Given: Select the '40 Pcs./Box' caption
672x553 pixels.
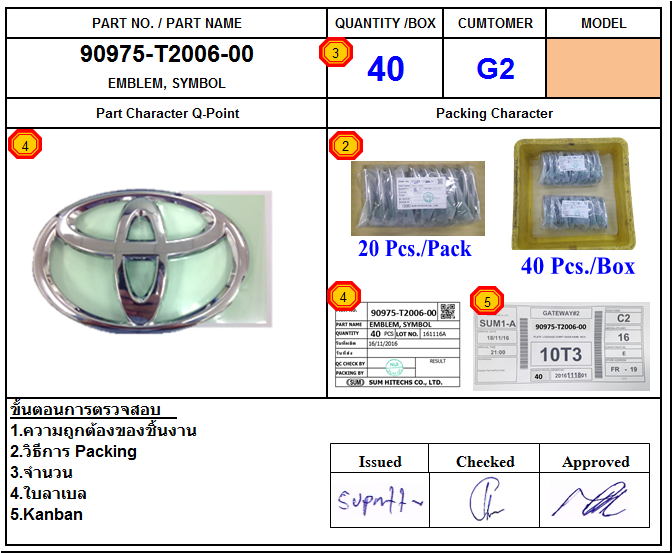Looking at the screenshot, I should tap(578, 266).
